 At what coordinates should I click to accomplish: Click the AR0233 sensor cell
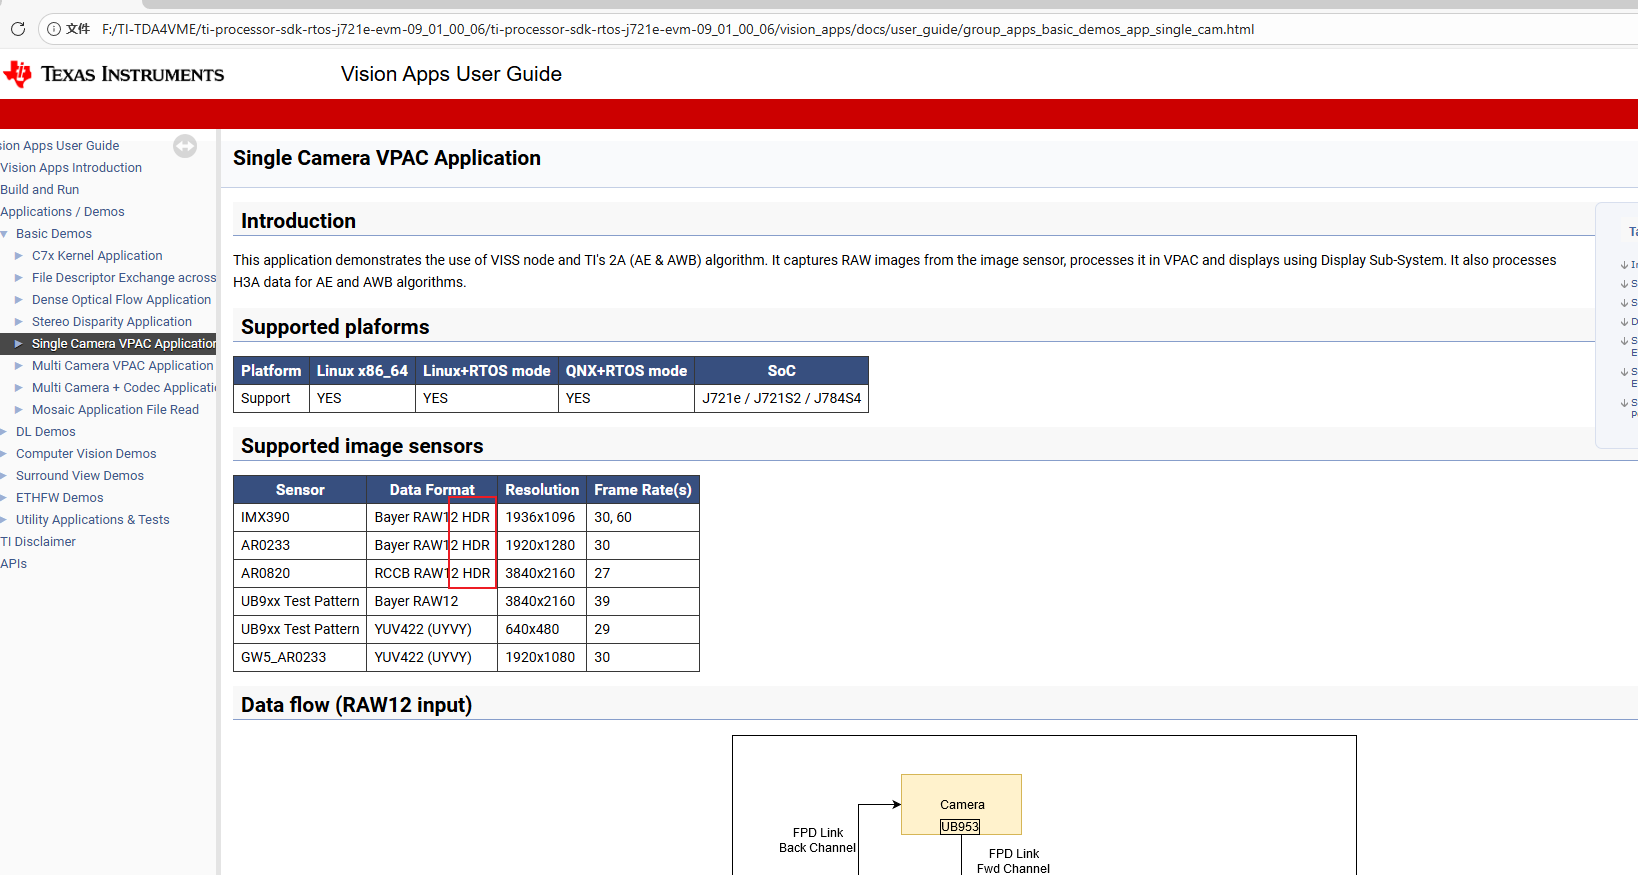pos(300,545)
